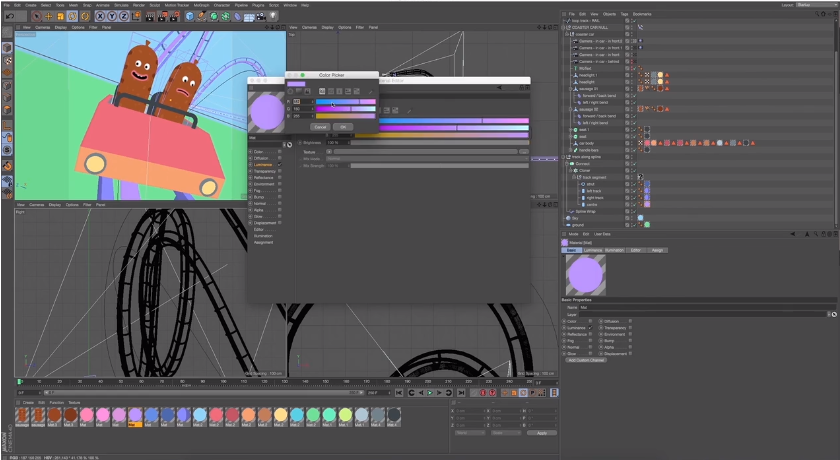Click Apply in coordinates panel

tap(542, 433)
